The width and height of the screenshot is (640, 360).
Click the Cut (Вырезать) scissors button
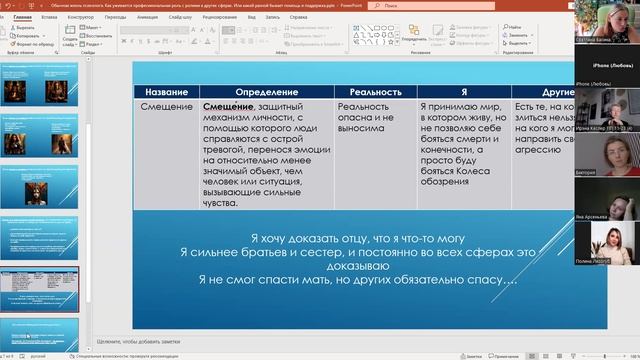point(22,28)
